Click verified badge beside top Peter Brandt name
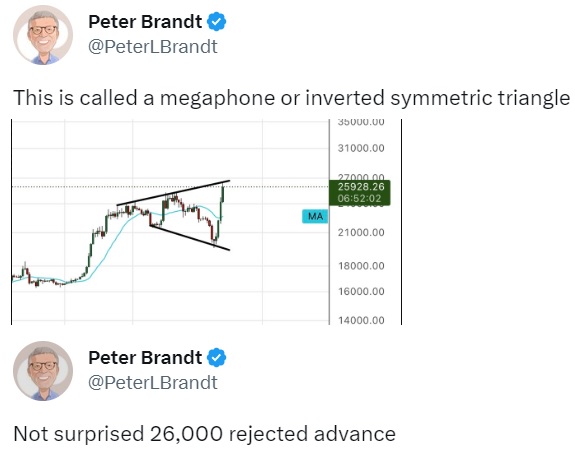Viewport: 575px width, 472px height. pos(216,22)
